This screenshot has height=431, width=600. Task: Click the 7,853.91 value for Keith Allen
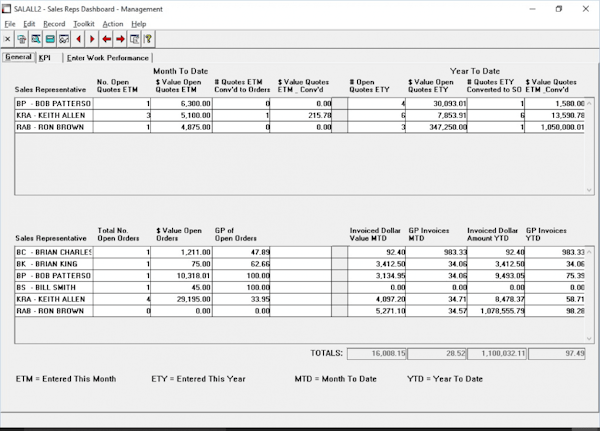(436, 115)
